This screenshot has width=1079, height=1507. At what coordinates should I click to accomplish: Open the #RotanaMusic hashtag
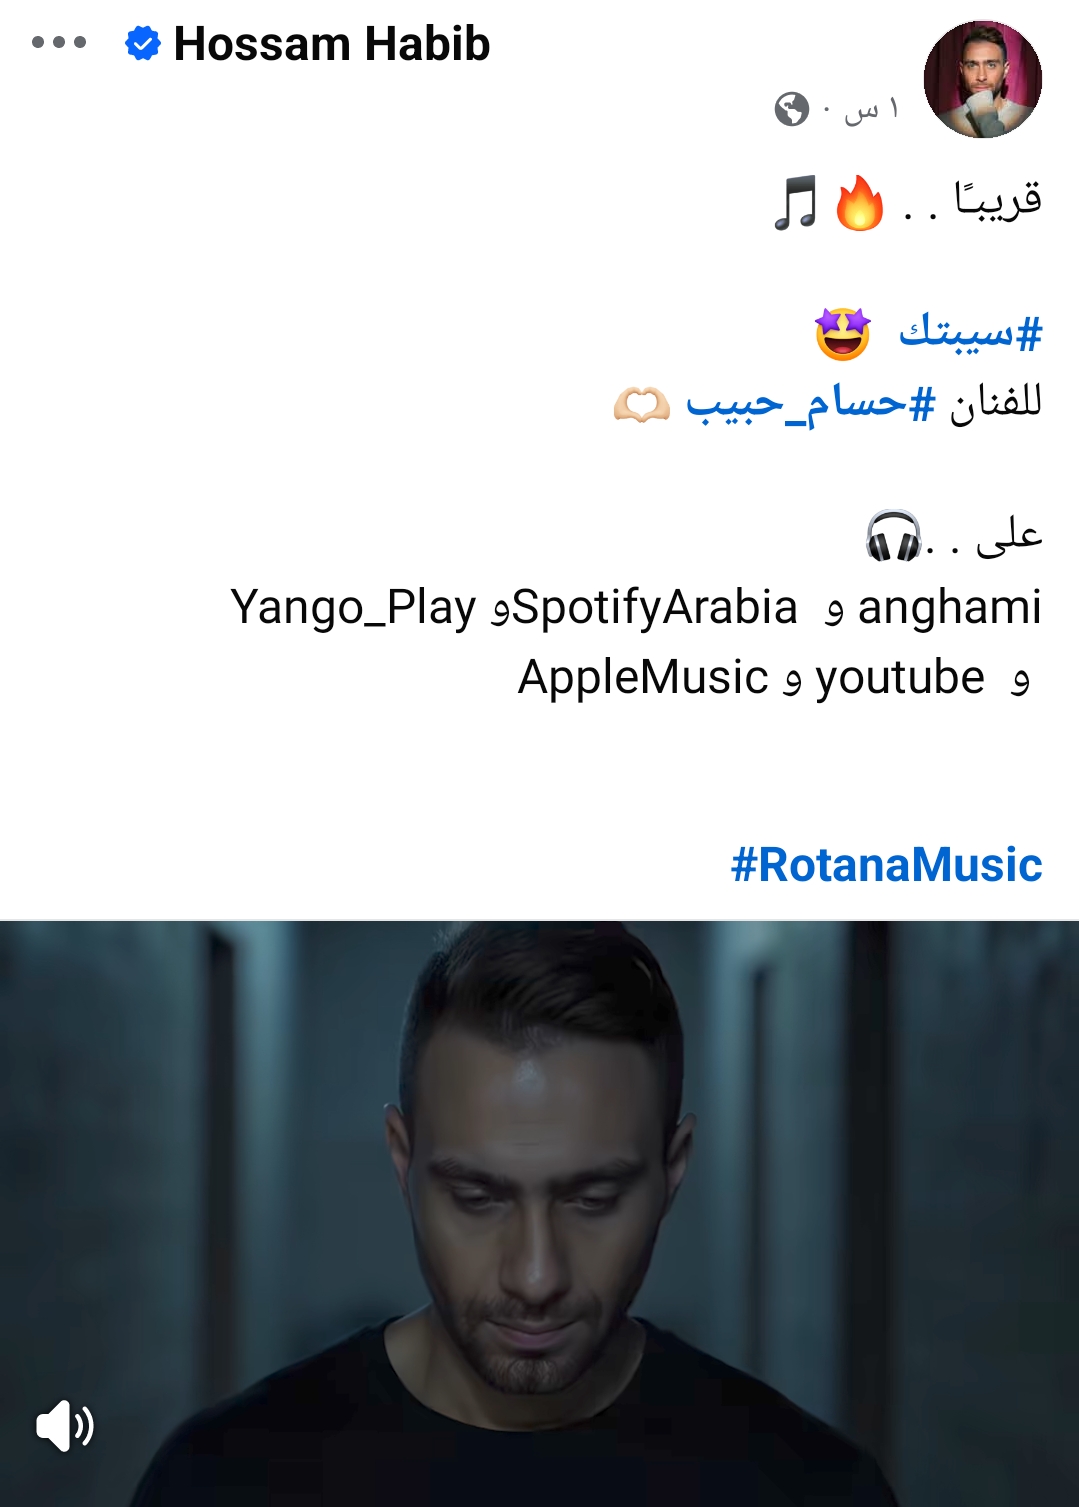[886, 865]
